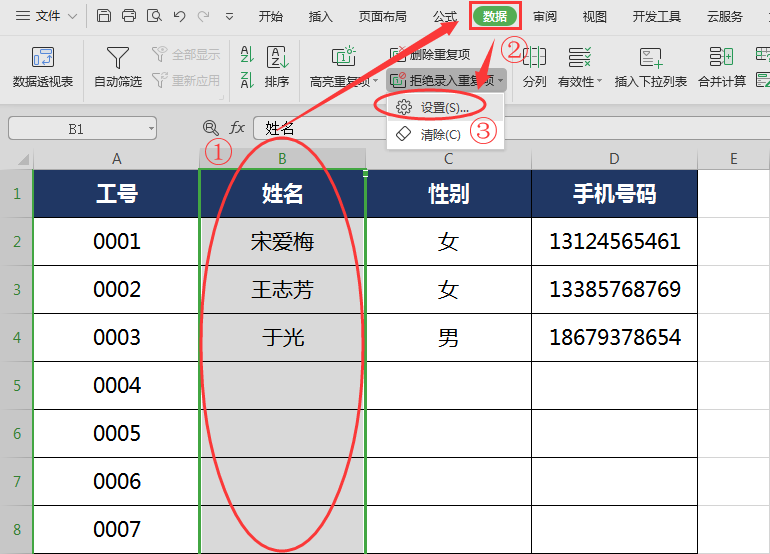
Task: Click the cell containing 13385768769
Action: pyautogui.click(x=614, y=290)
